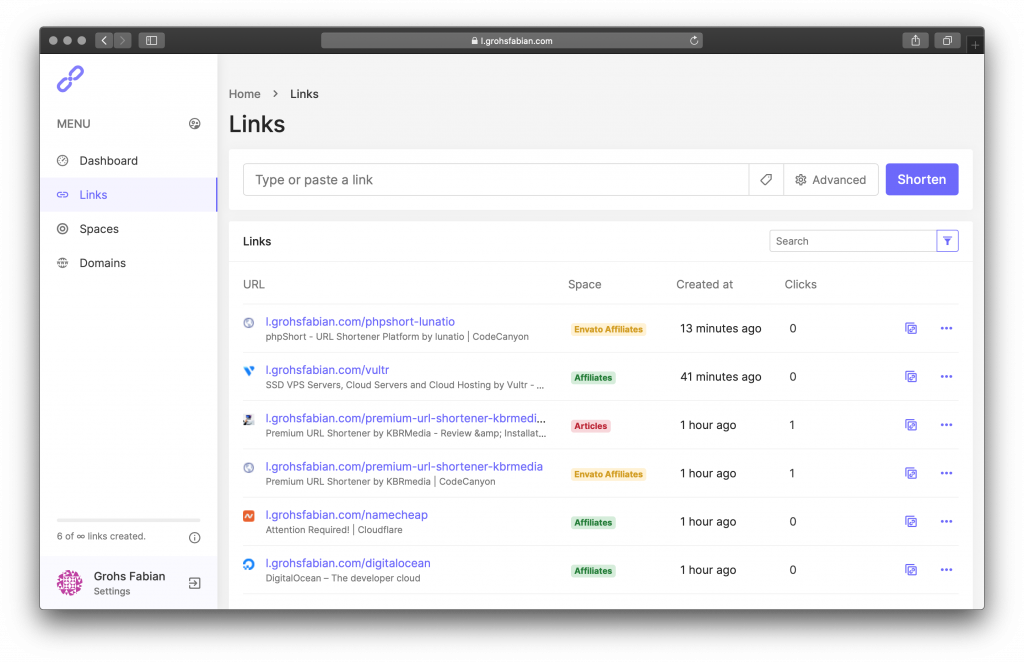Copy the digitalocean short link
The image size is (1024, 662).
(911, 570)
